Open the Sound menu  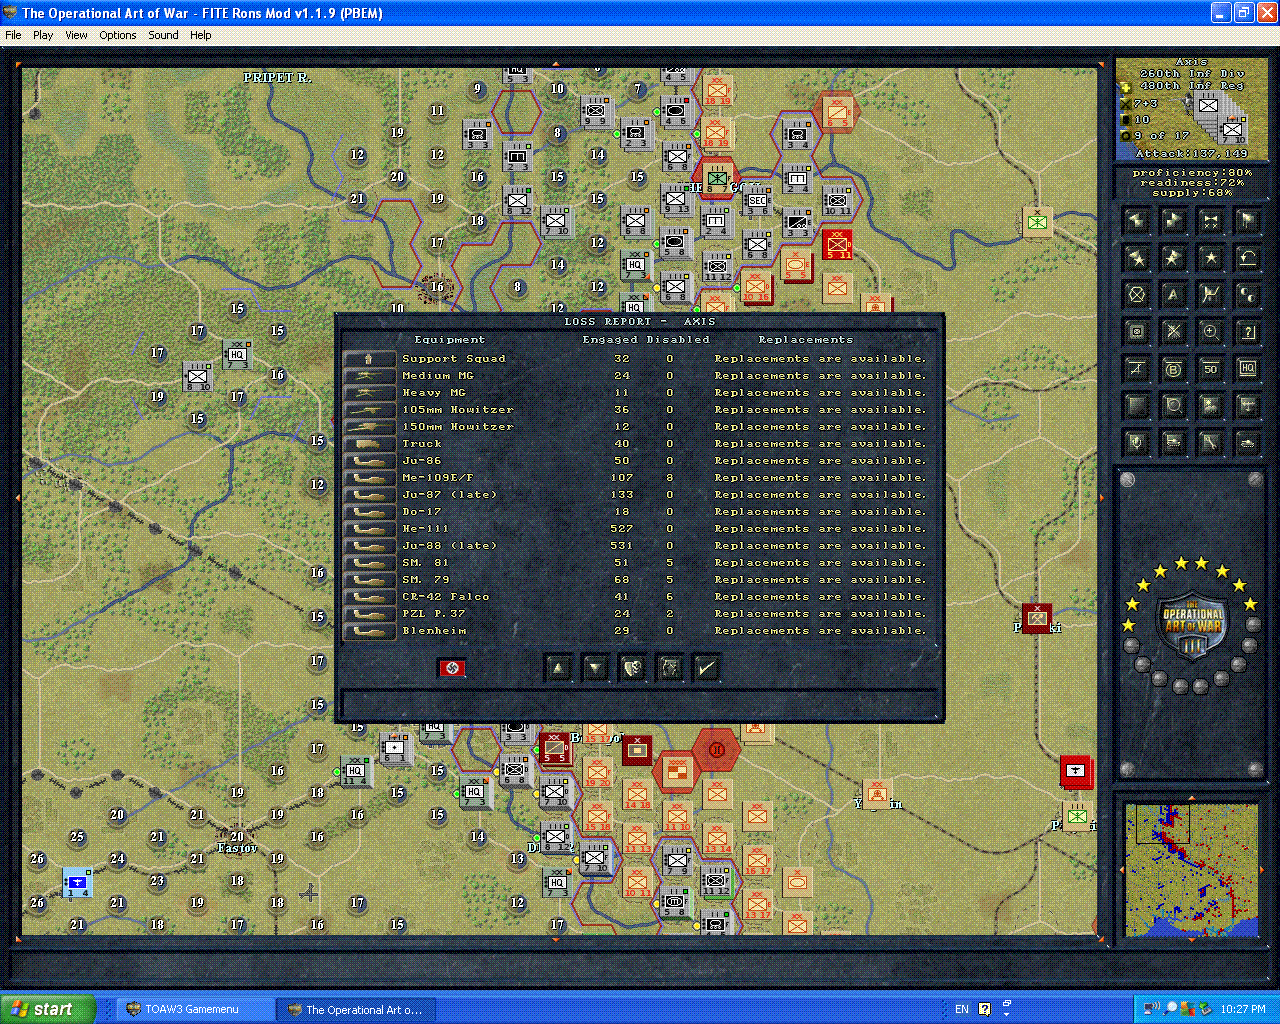[163, 35]
